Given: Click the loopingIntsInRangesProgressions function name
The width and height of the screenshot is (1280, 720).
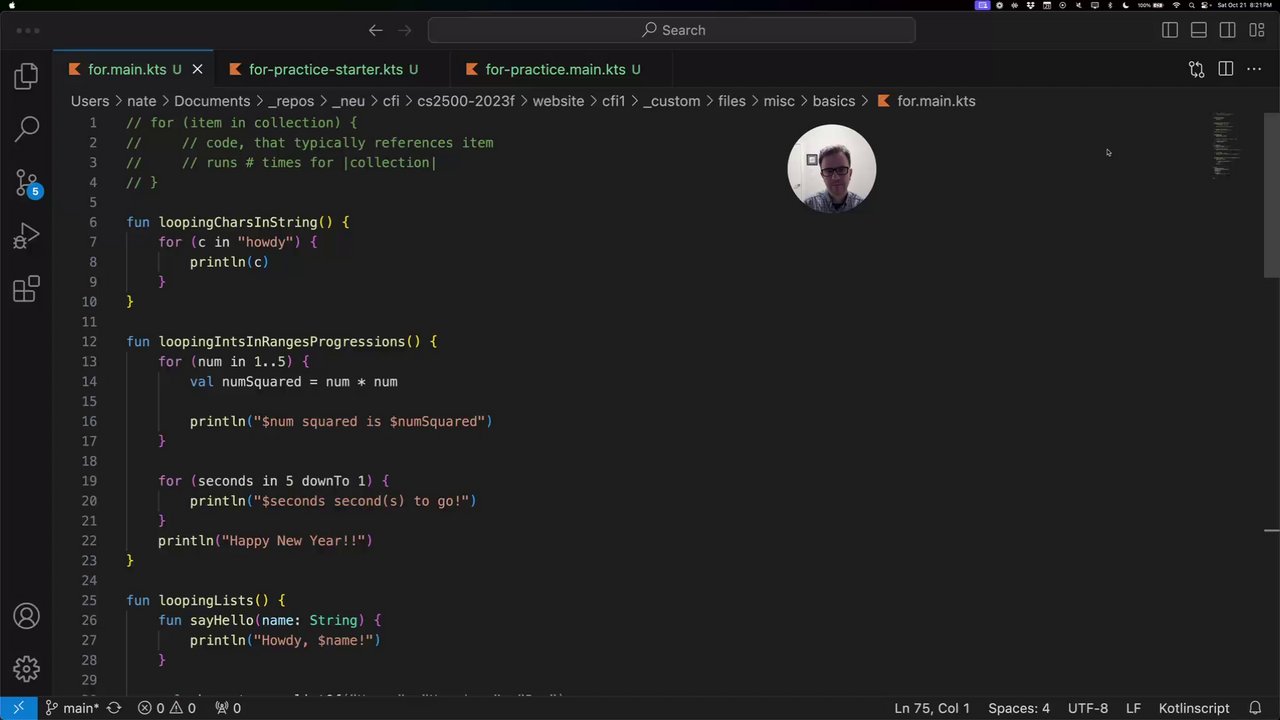Looking at the screenshot, I should (282, 342).
